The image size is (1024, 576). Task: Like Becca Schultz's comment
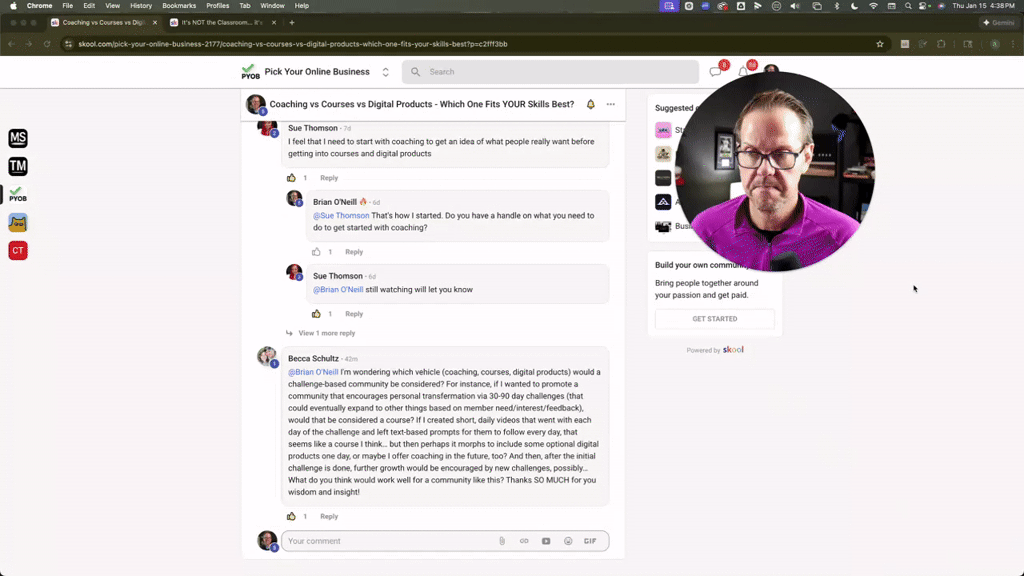coord(291,516)
